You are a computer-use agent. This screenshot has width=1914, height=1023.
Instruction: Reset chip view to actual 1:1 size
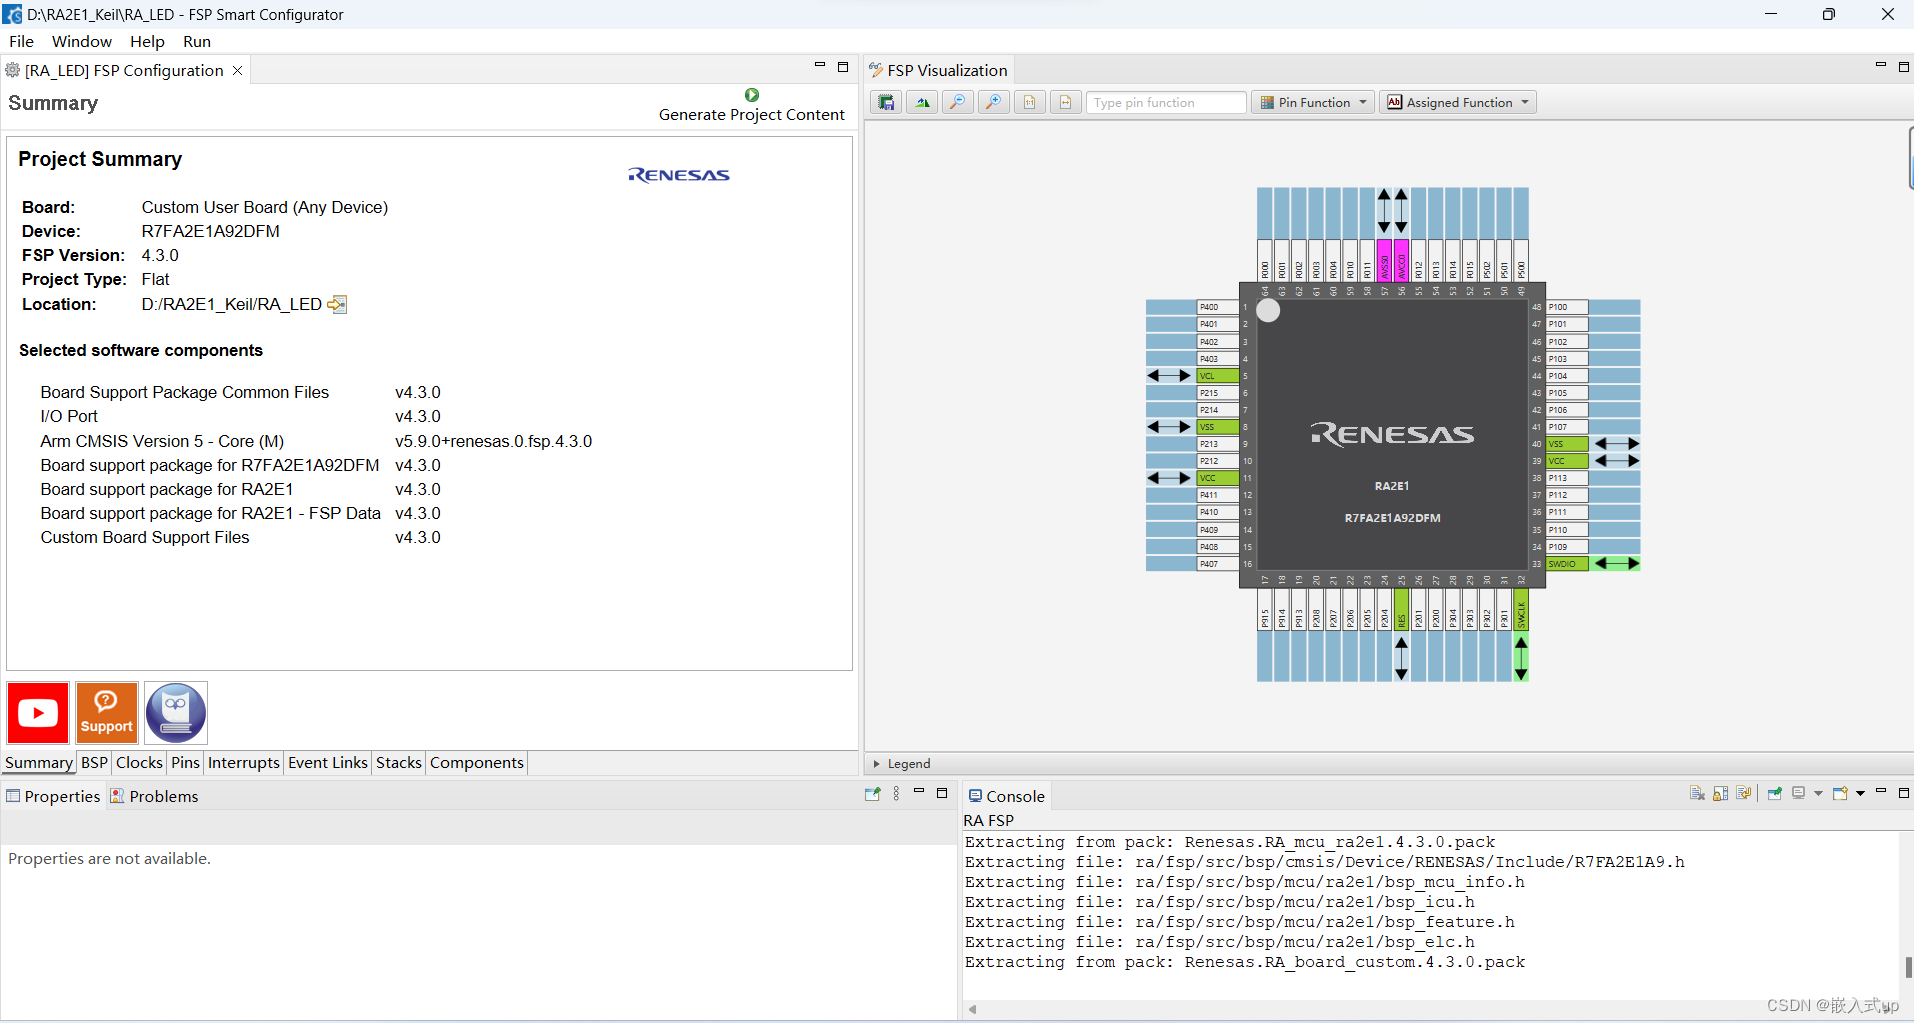(x=1030, y=102)
